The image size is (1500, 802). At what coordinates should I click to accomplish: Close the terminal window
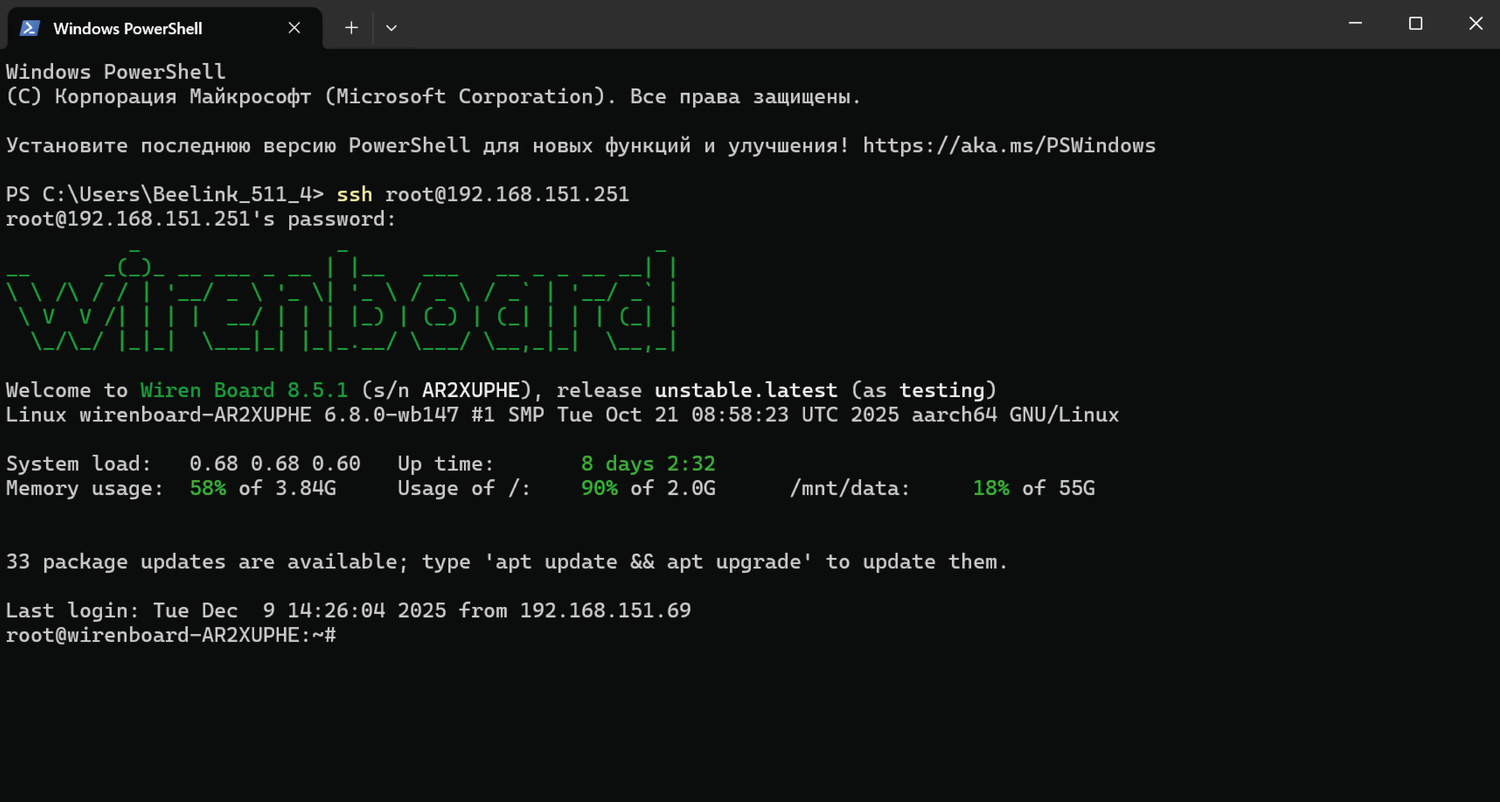coord(1475,24)
